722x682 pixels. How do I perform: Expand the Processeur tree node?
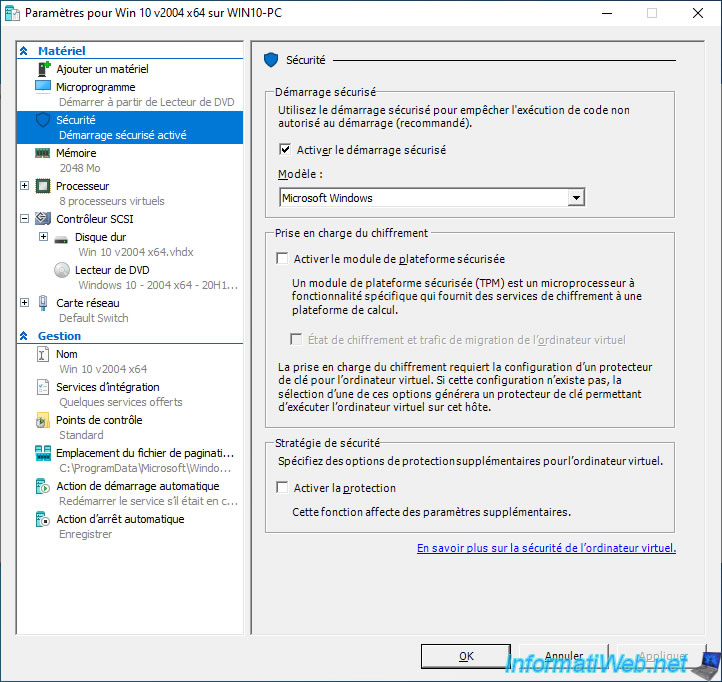(25, 186)
